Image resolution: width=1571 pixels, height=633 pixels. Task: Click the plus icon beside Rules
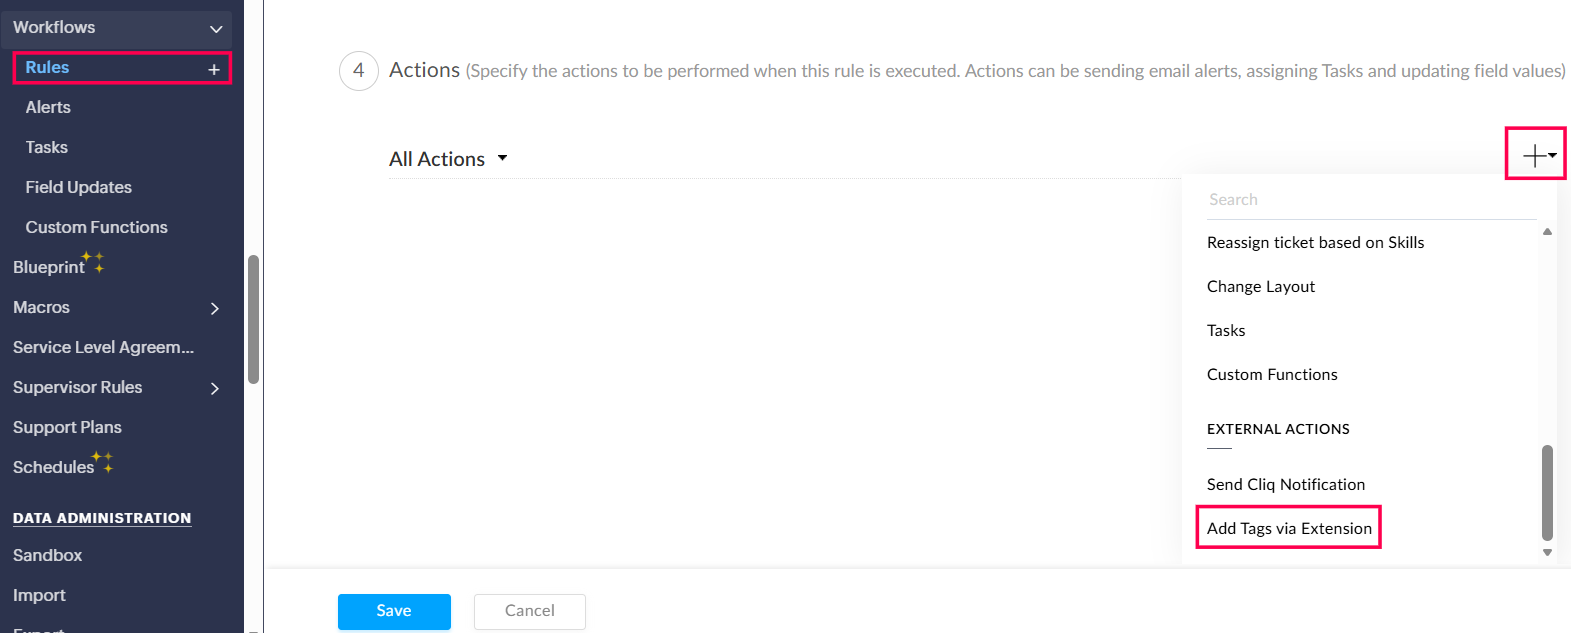[213, 69]
